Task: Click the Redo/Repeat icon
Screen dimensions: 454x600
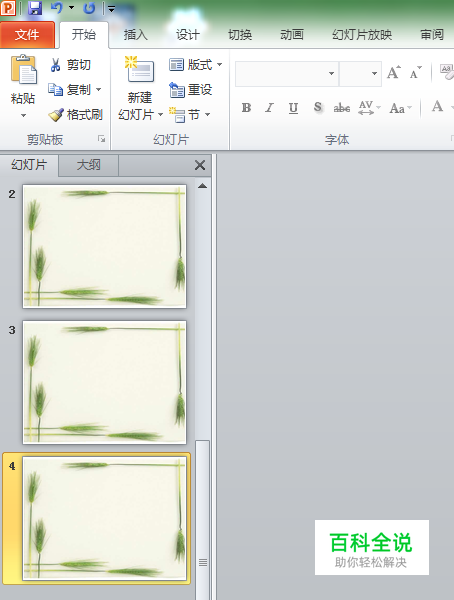Action: pyautogui.click(x=89, y=8)
